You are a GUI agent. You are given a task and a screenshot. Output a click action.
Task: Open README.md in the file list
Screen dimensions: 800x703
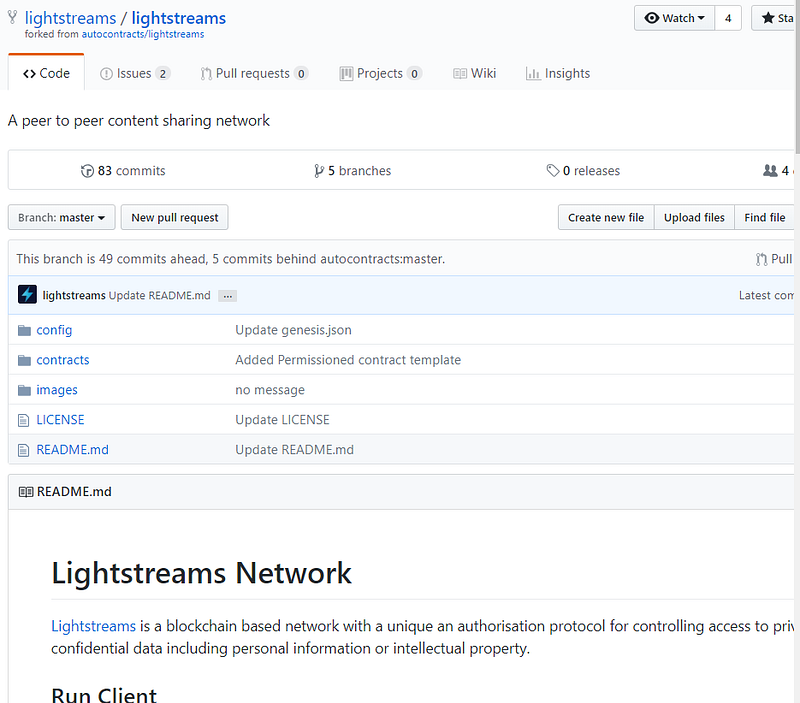pyautogui.click(x=72, y=449)
